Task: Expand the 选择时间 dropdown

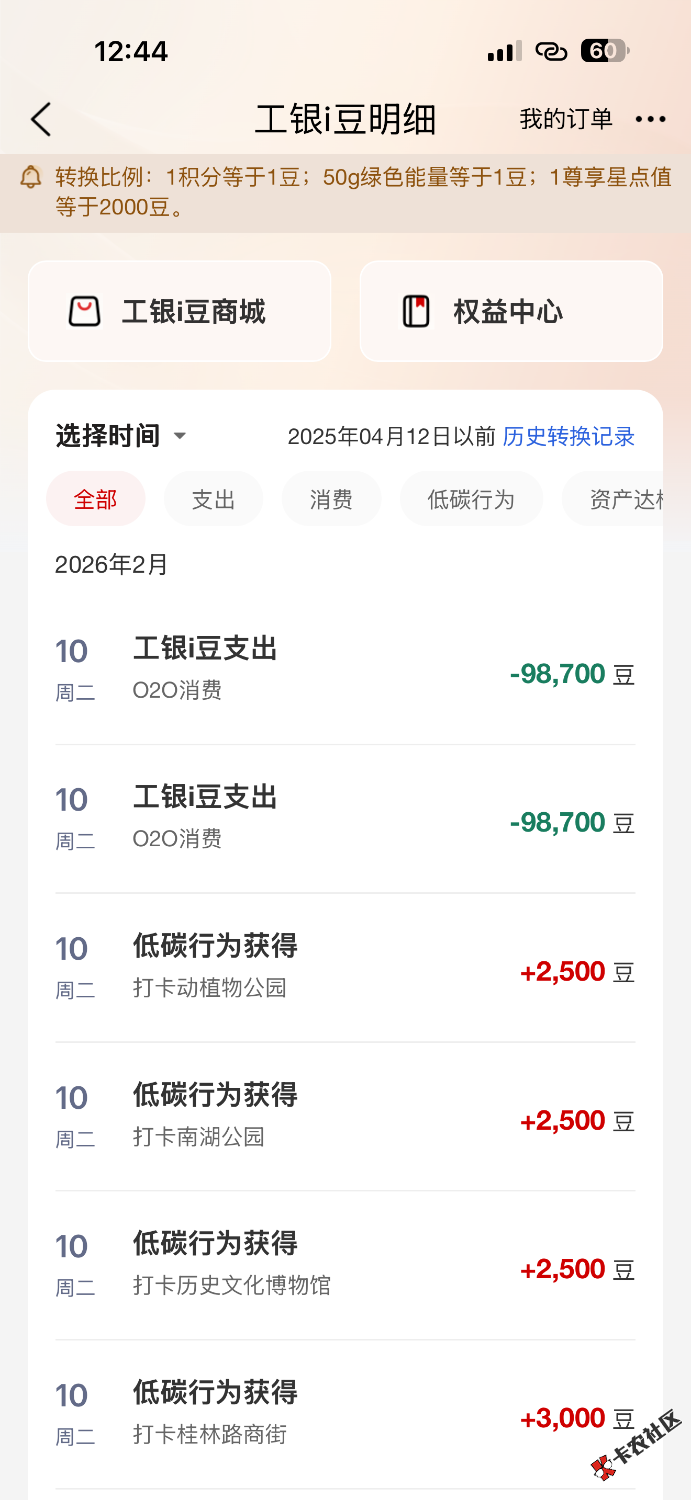Action: [121, 436]
